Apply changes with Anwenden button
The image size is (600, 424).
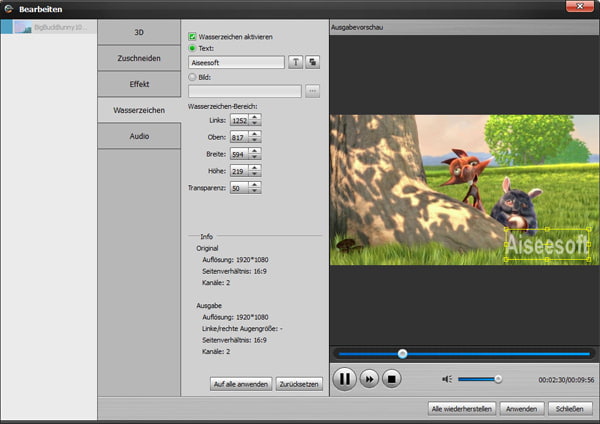pyautogui.click(x=522, y=409)
